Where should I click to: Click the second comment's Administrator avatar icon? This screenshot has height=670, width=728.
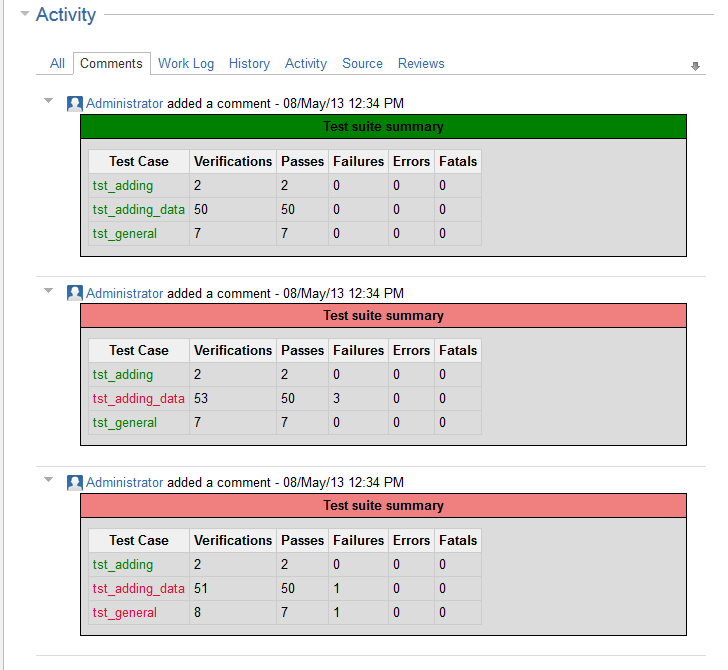75,293
